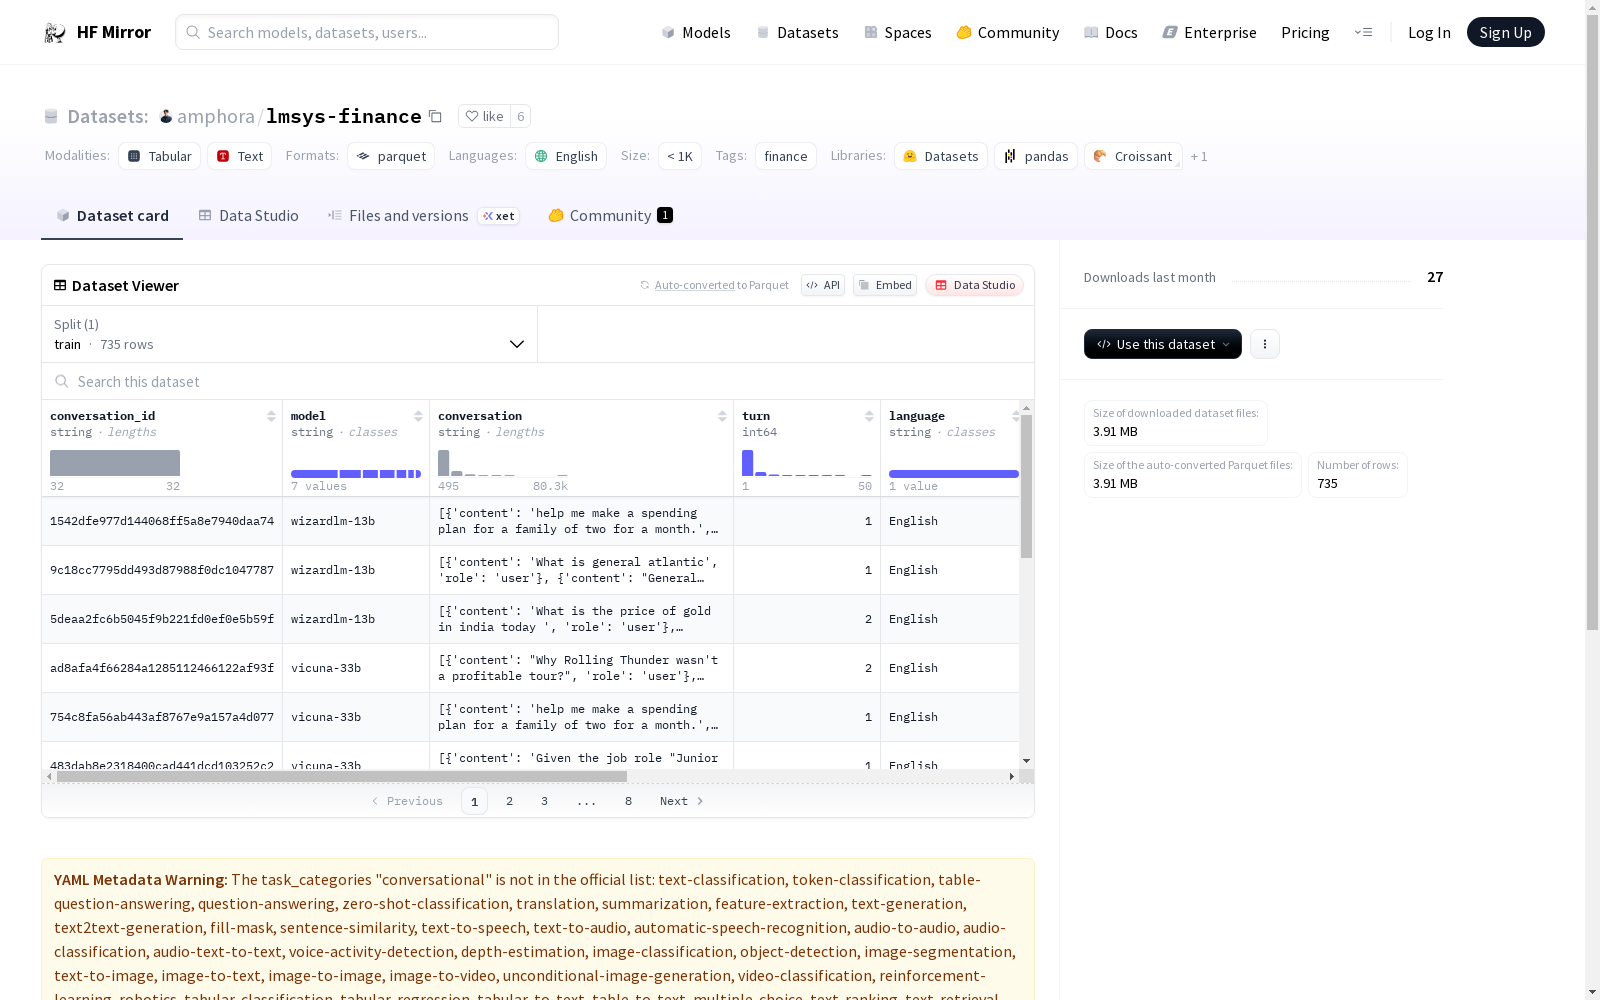Viewport: 1600px width, 1000px height.
Task: Open Pricing in the top navigation
Action: pyautogui.click(x=1305, y=32)
